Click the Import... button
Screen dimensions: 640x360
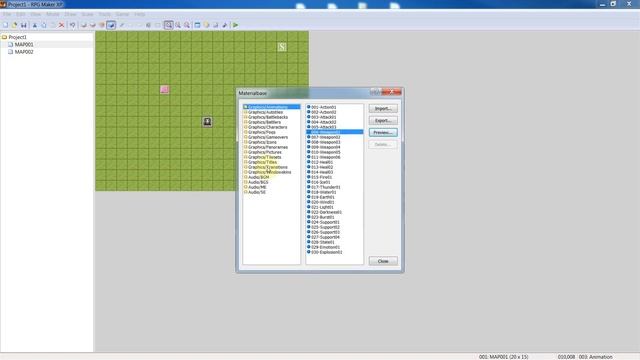pos(383,109)
